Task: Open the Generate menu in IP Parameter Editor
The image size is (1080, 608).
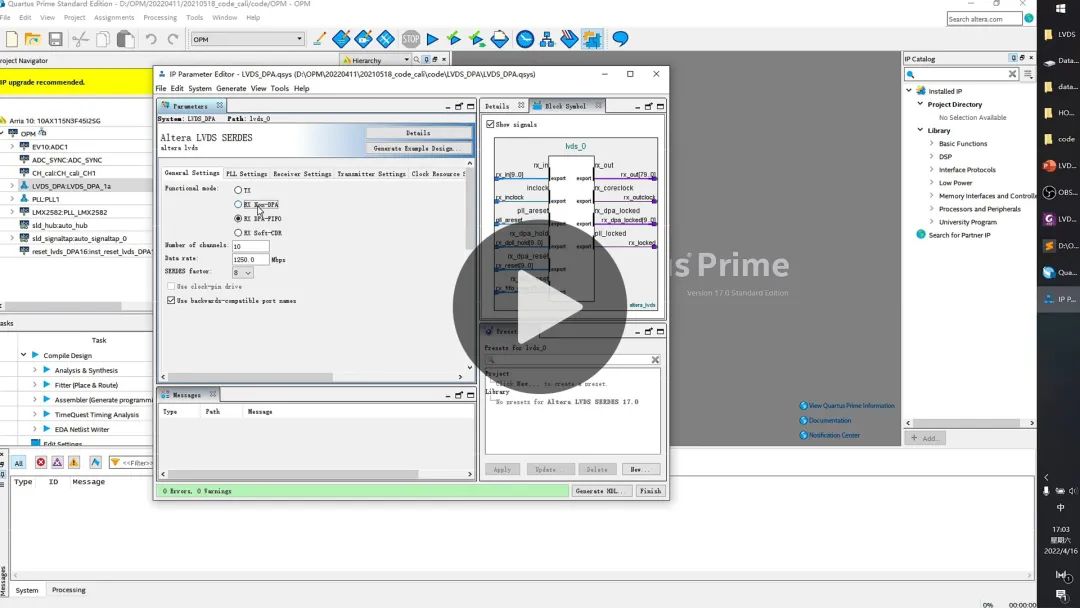Action: coord(231,88)
